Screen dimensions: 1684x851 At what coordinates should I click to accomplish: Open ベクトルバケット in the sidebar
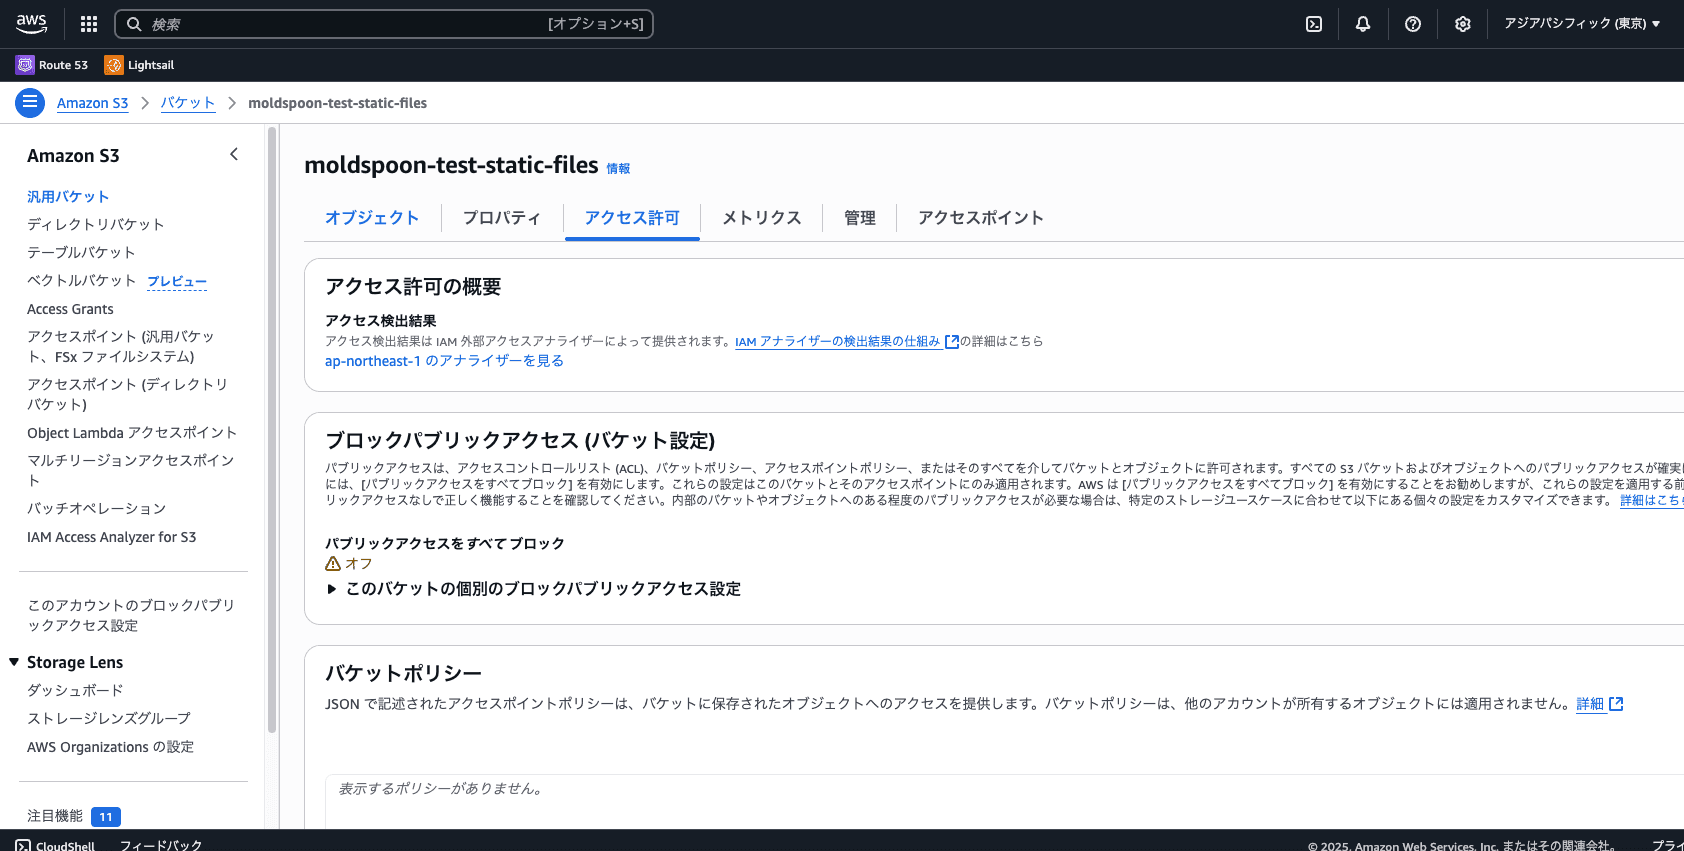pyautogui.click(x=81, y=281)
